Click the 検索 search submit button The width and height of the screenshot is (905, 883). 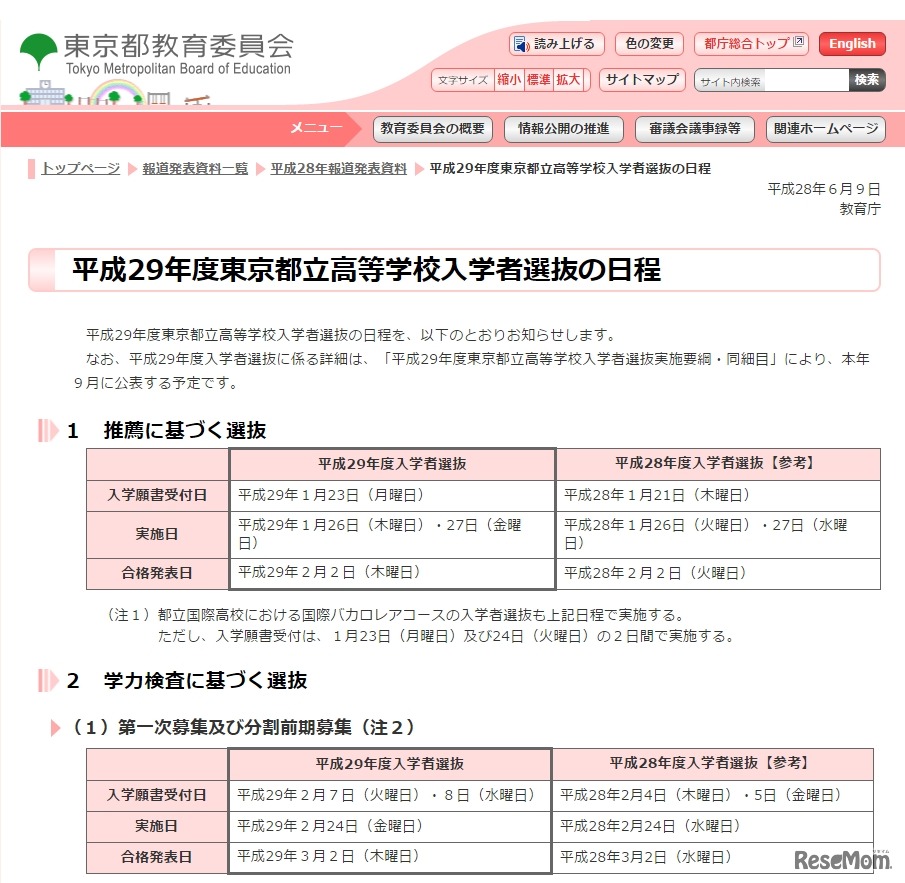click(867, 80)
